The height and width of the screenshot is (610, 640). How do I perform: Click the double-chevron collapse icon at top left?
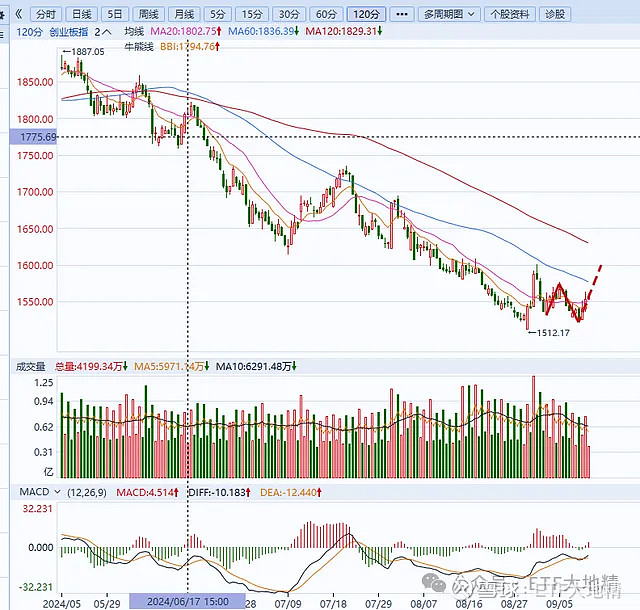click(x=17, y=14)
